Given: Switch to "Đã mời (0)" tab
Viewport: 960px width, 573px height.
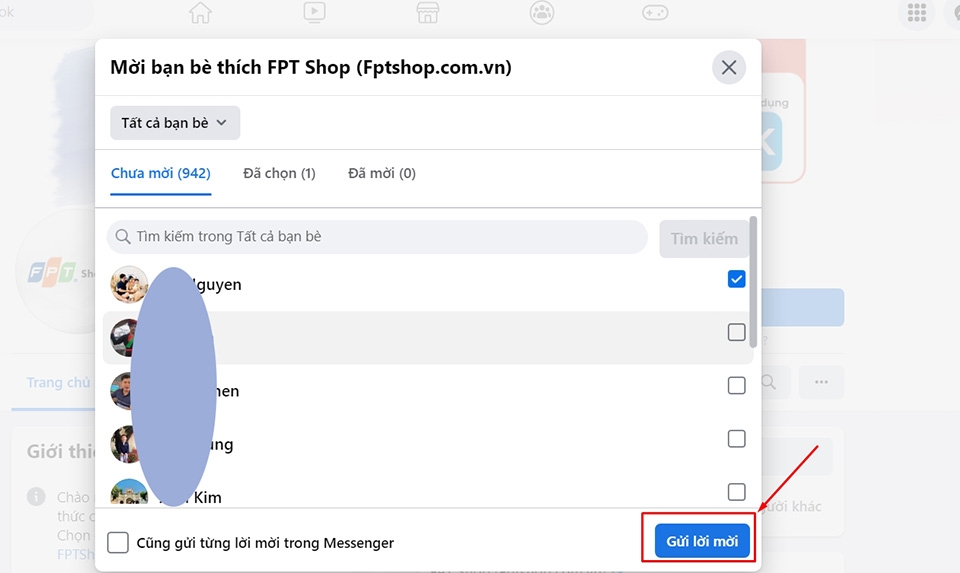Looking at the screenshot, I should 382,174.
